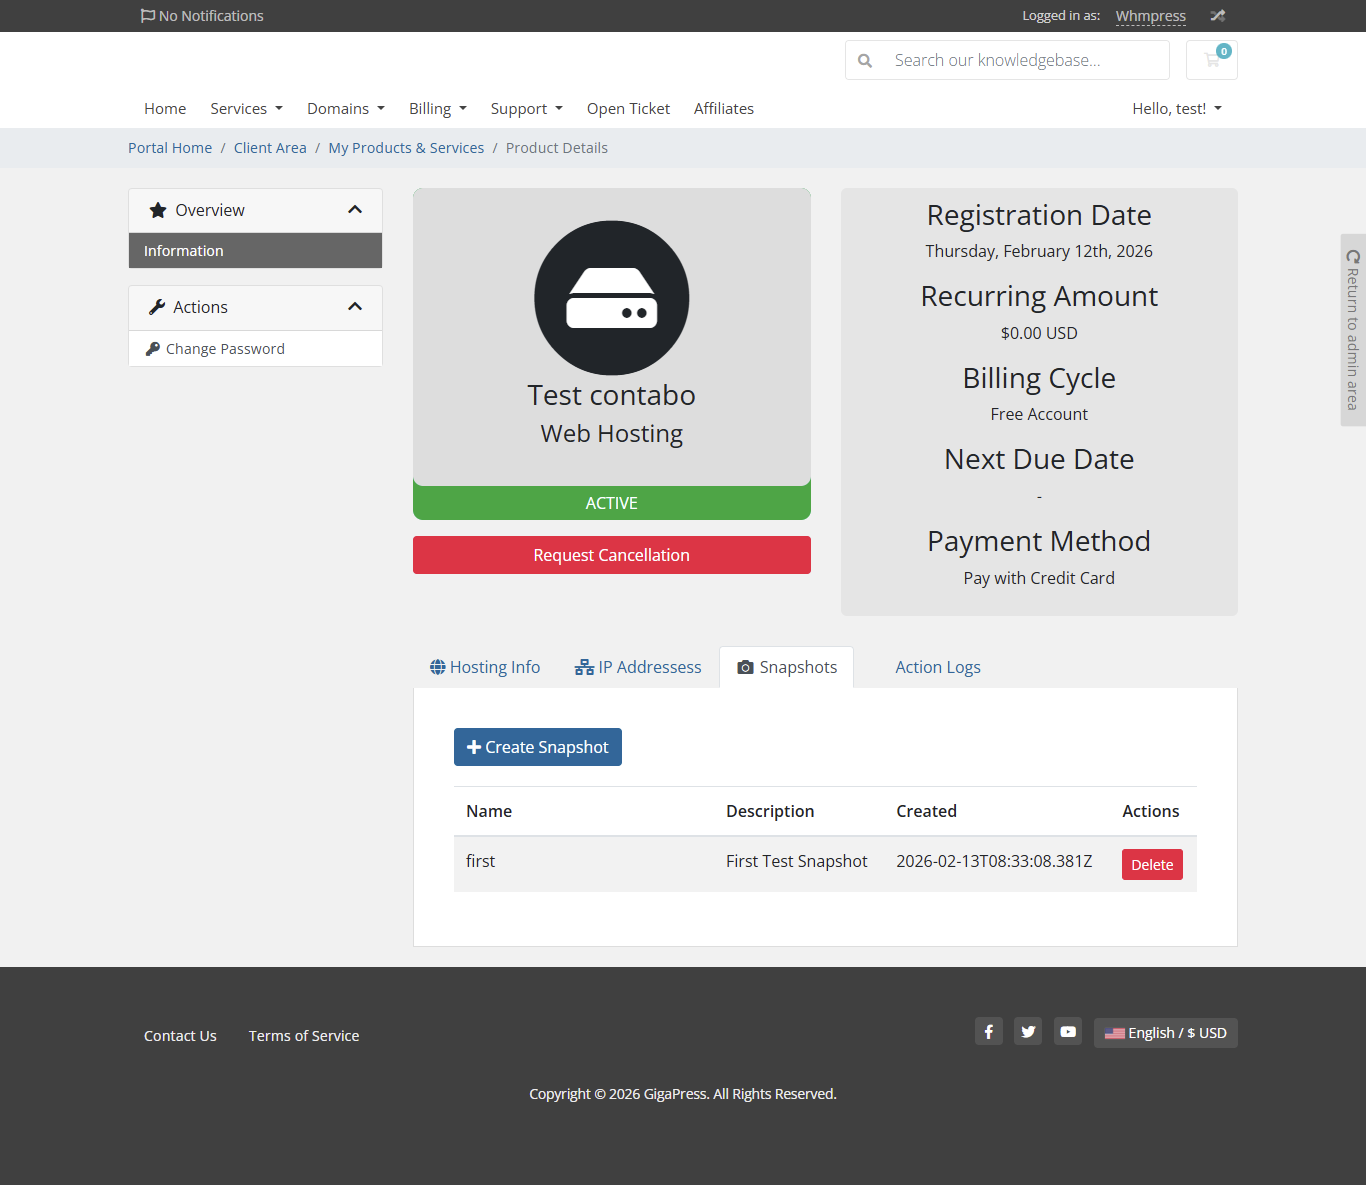Delete the snapshot named first
Image resolution: width=1366 pixels, height=1185 pixels.
(1151, 865)
